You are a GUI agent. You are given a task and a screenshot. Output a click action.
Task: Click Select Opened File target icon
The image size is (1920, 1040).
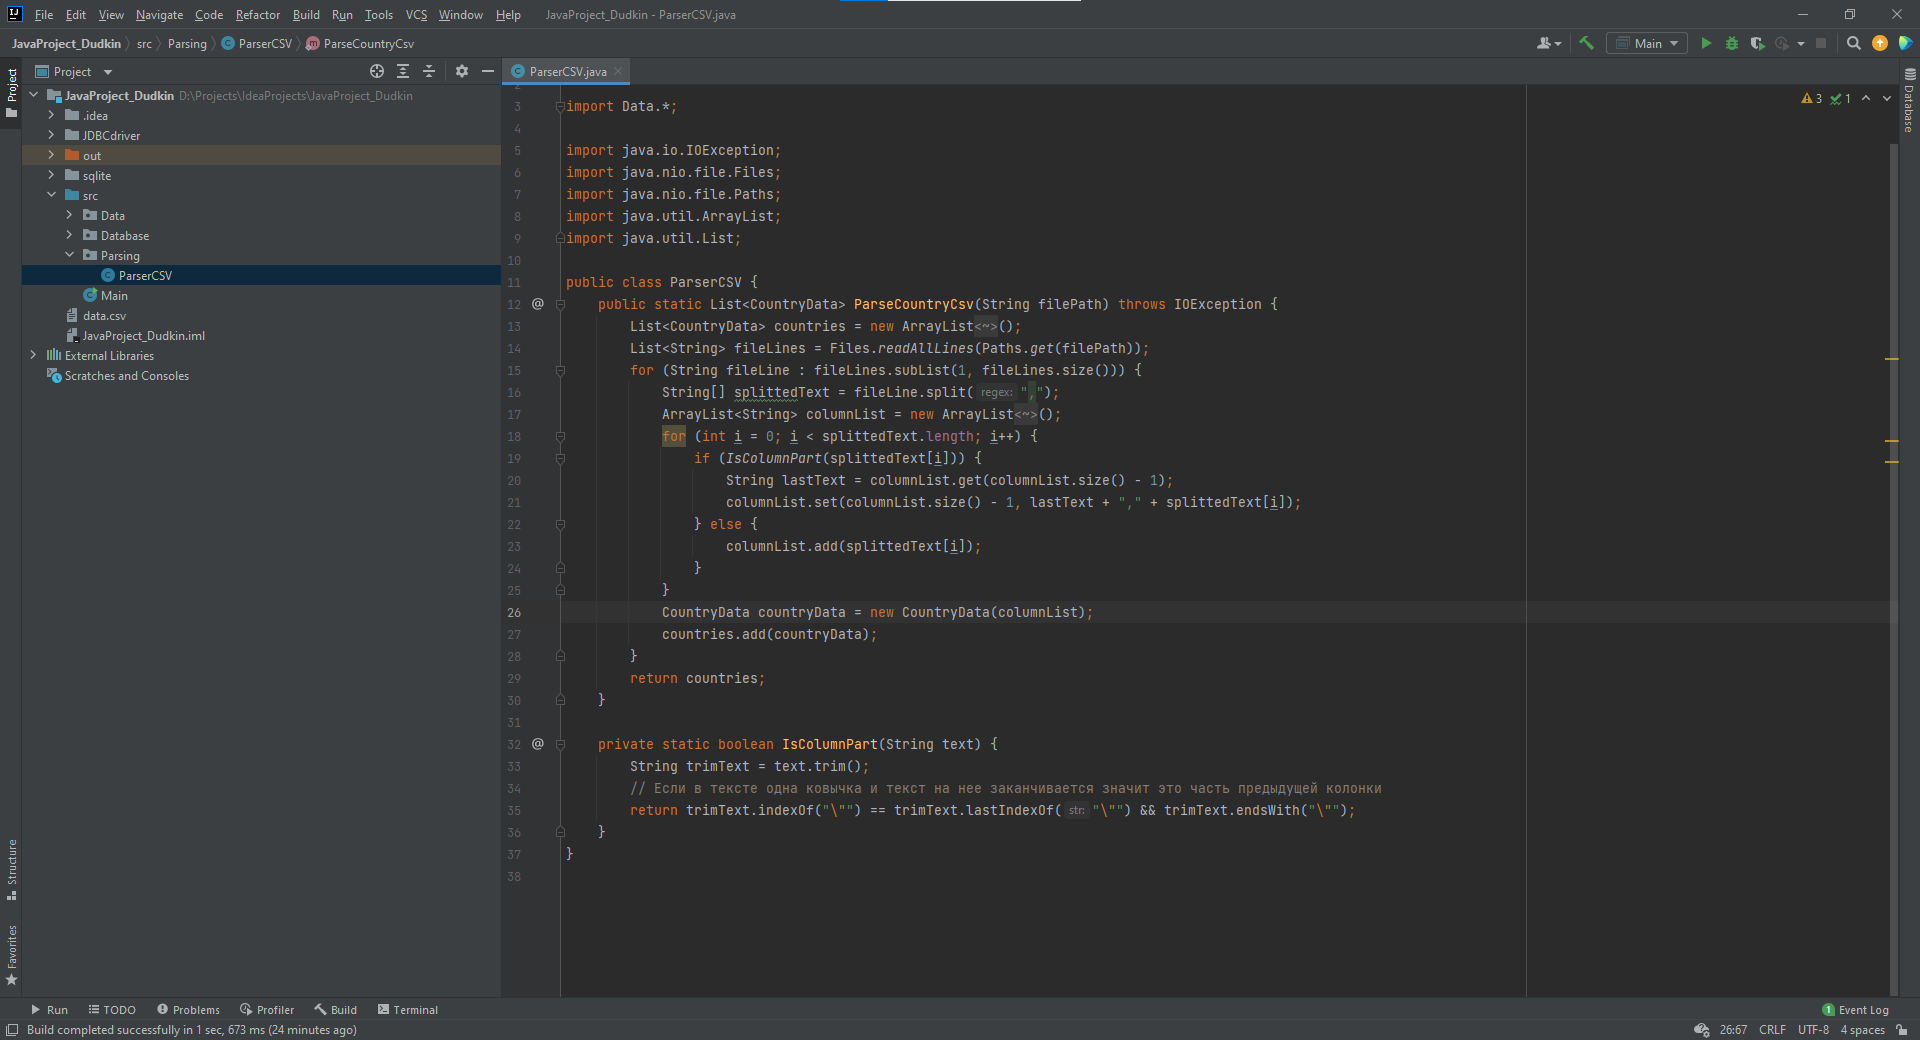click(x=377, y=71)
